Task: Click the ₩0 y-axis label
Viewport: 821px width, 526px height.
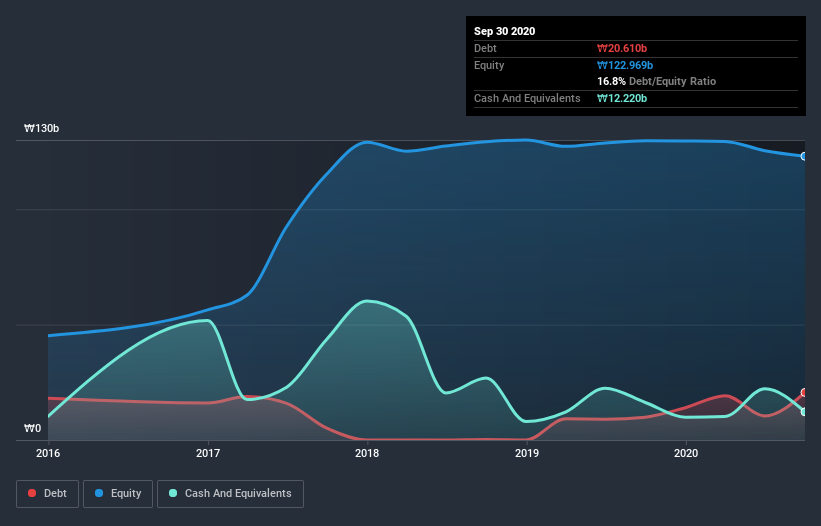Action: [32, 428]
